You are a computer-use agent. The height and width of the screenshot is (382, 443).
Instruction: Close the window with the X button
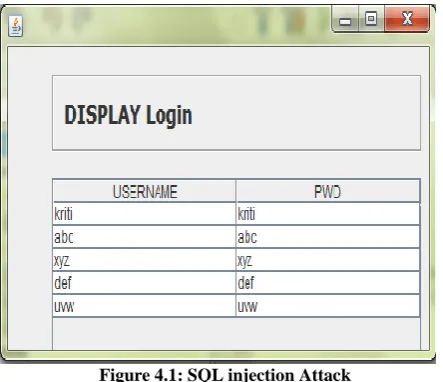pyautogui.click(x=407, y=19)
